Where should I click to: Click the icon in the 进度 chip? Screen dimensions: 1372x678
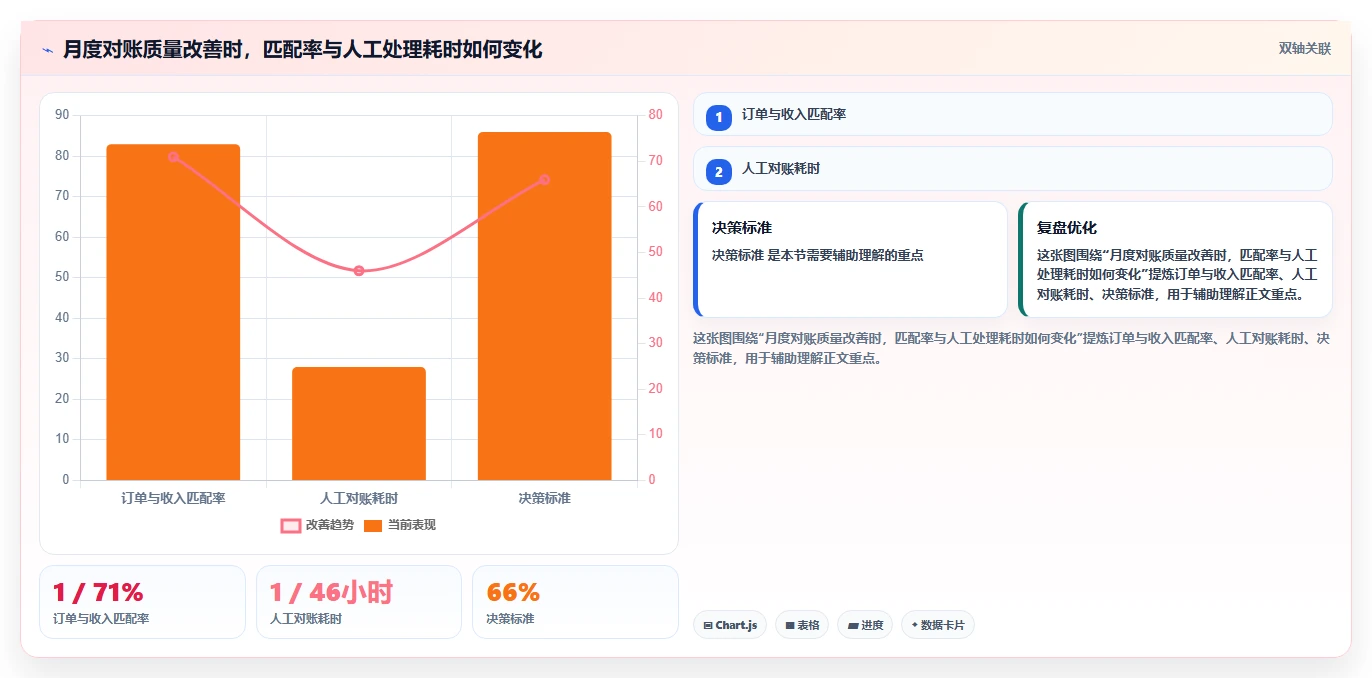tap(852, 625)
